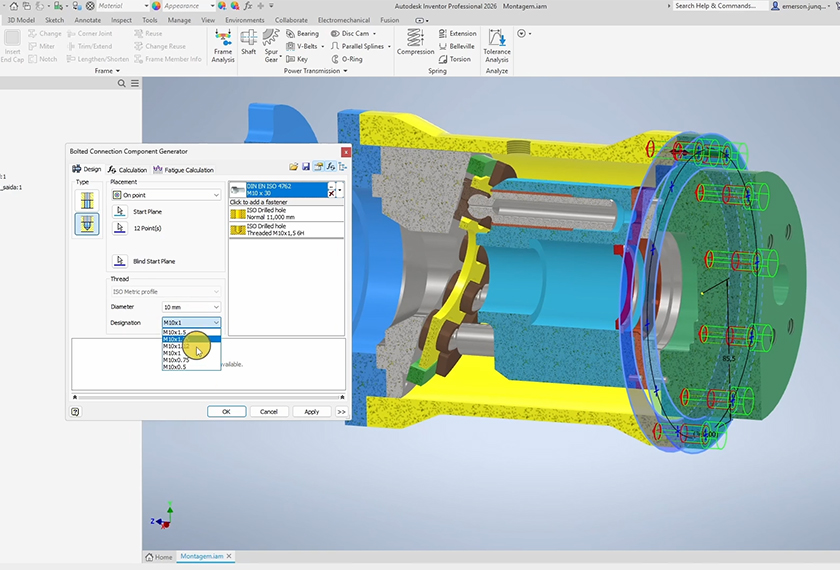Select the Through All connection type

(86, 200)
